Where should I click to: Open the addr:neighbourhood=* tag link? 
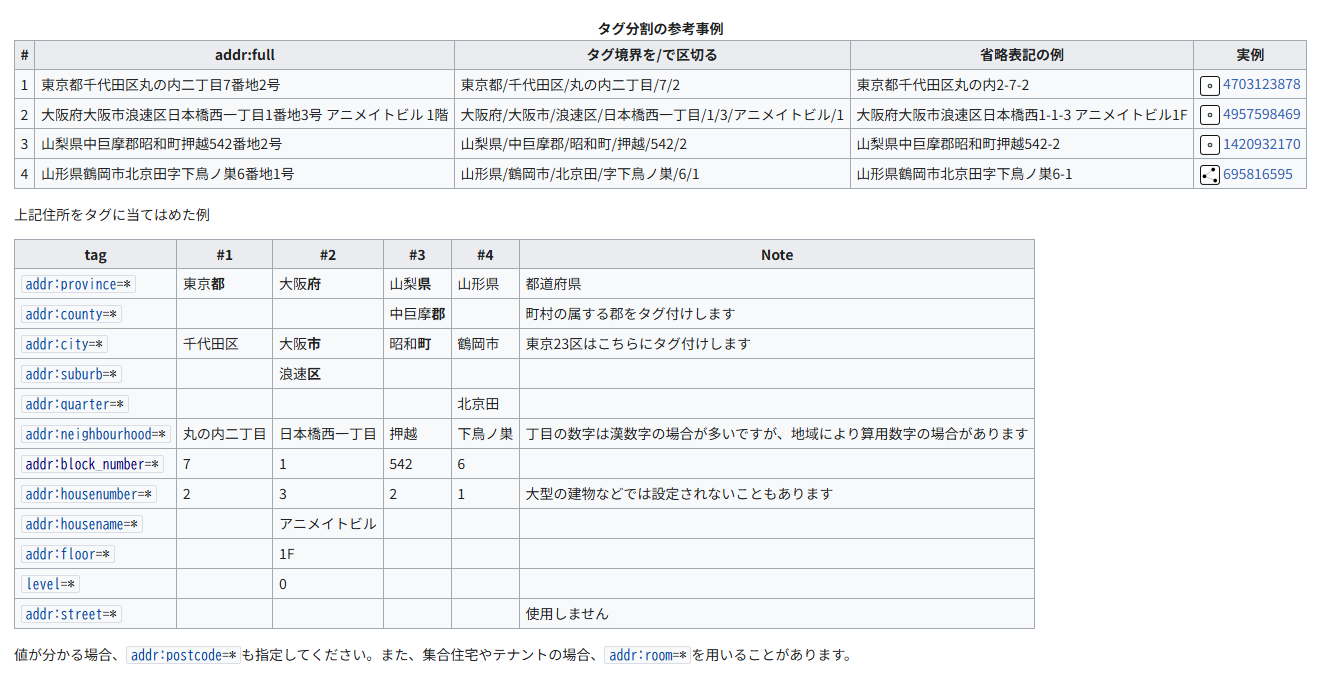[96, 434]
